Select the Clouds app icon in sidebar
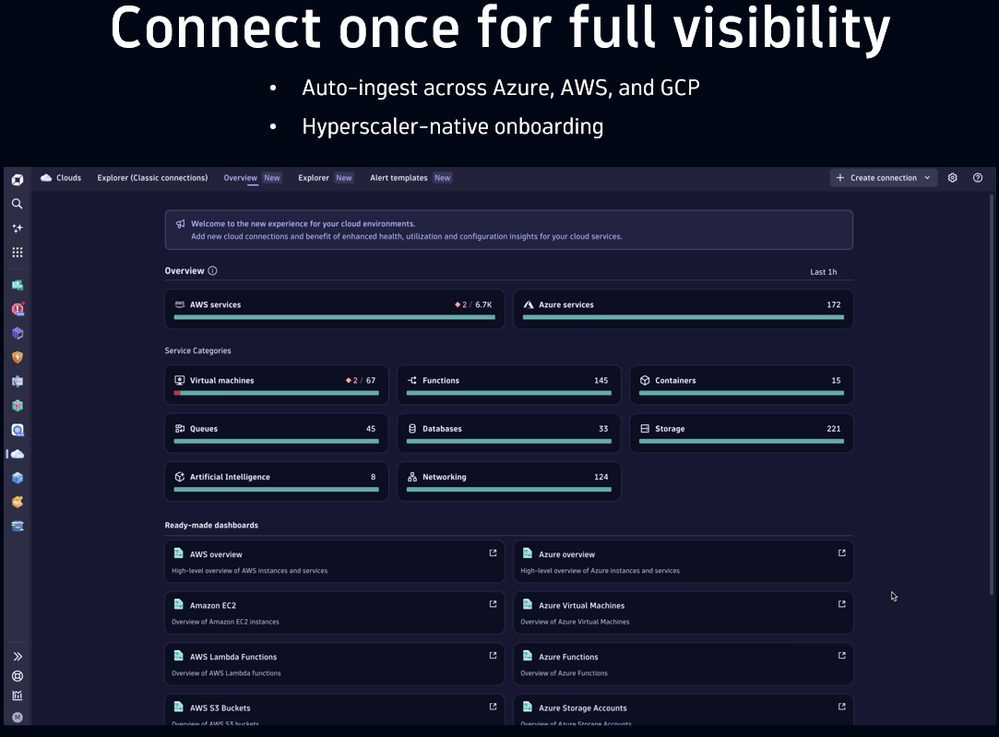 [x=17, y=454]
